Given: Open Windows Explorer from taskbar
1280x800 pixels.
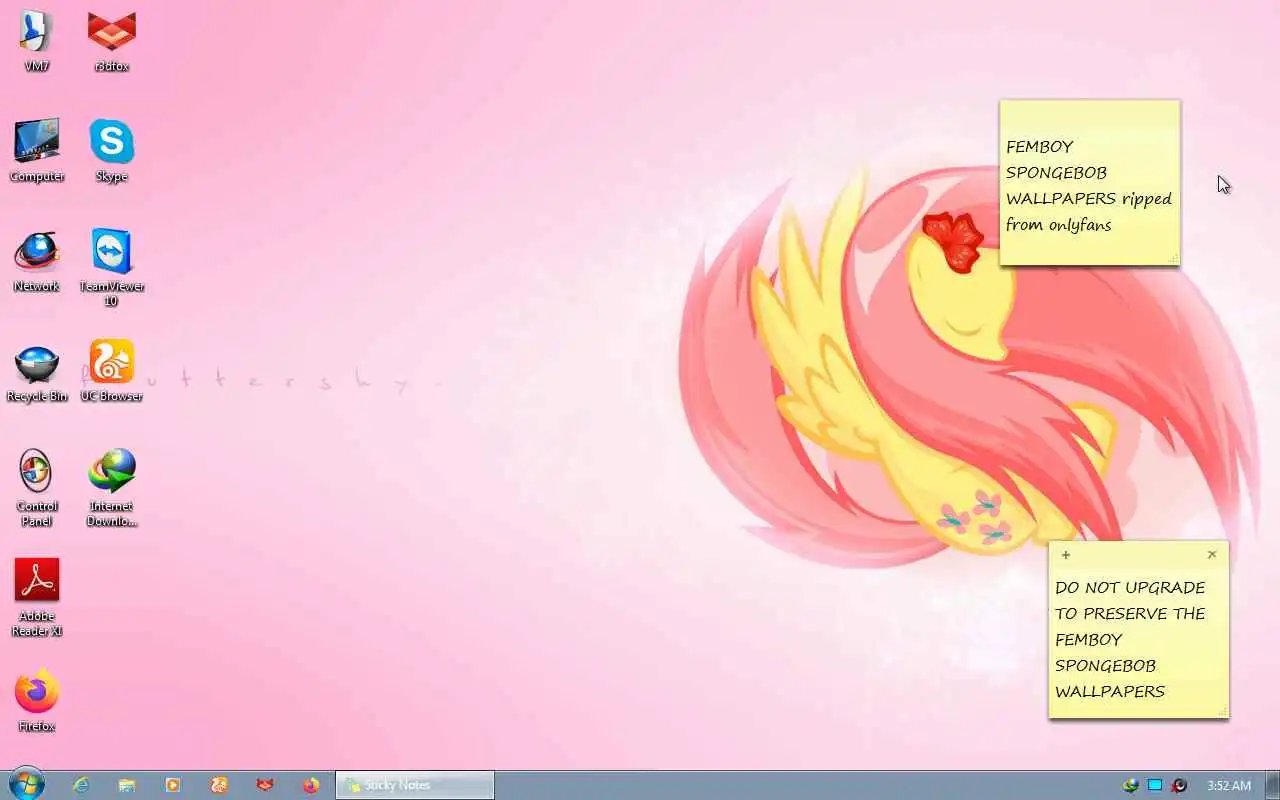Looking at the screenshot, I should pos(127,785).
